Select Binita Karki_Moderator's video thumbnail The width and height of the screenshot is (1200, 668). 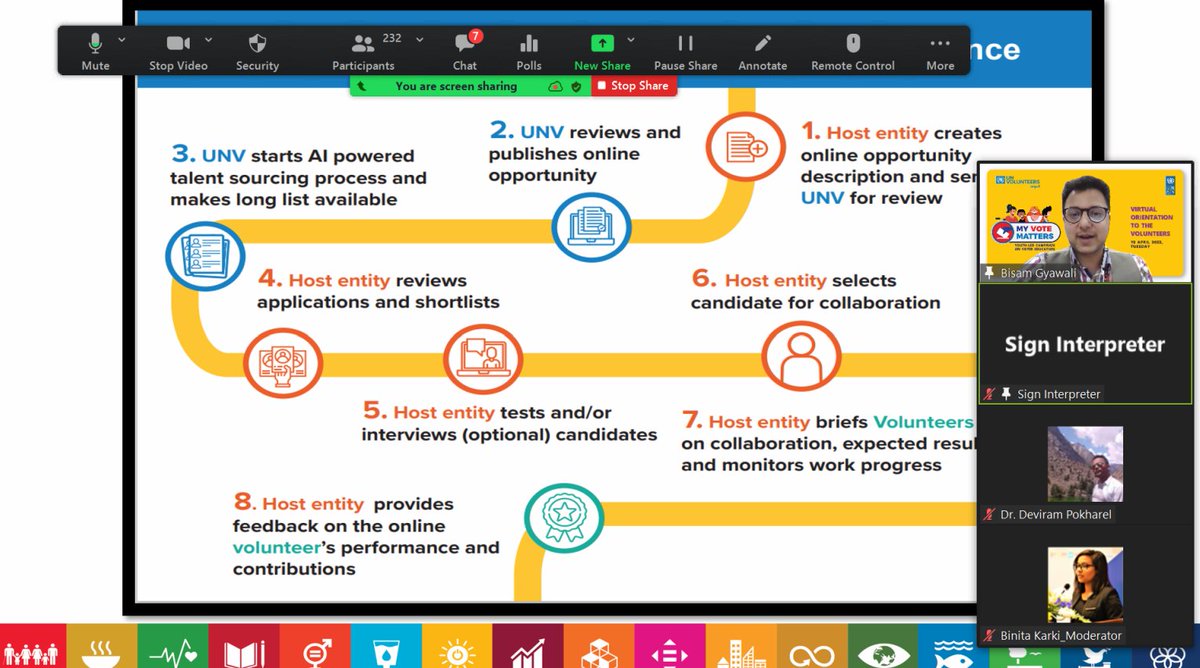pyautogui.click(x=1085, y=585)
